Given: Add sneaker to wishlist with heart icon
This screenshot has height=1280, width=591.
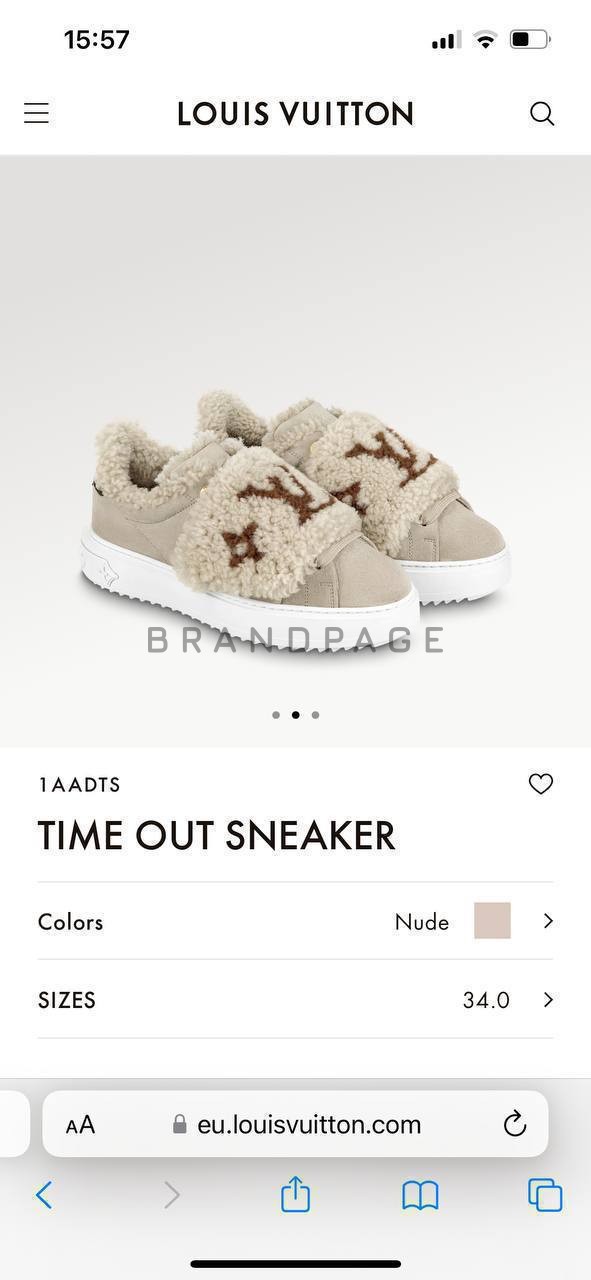Looking at the screenshot, I should point(541,784).
